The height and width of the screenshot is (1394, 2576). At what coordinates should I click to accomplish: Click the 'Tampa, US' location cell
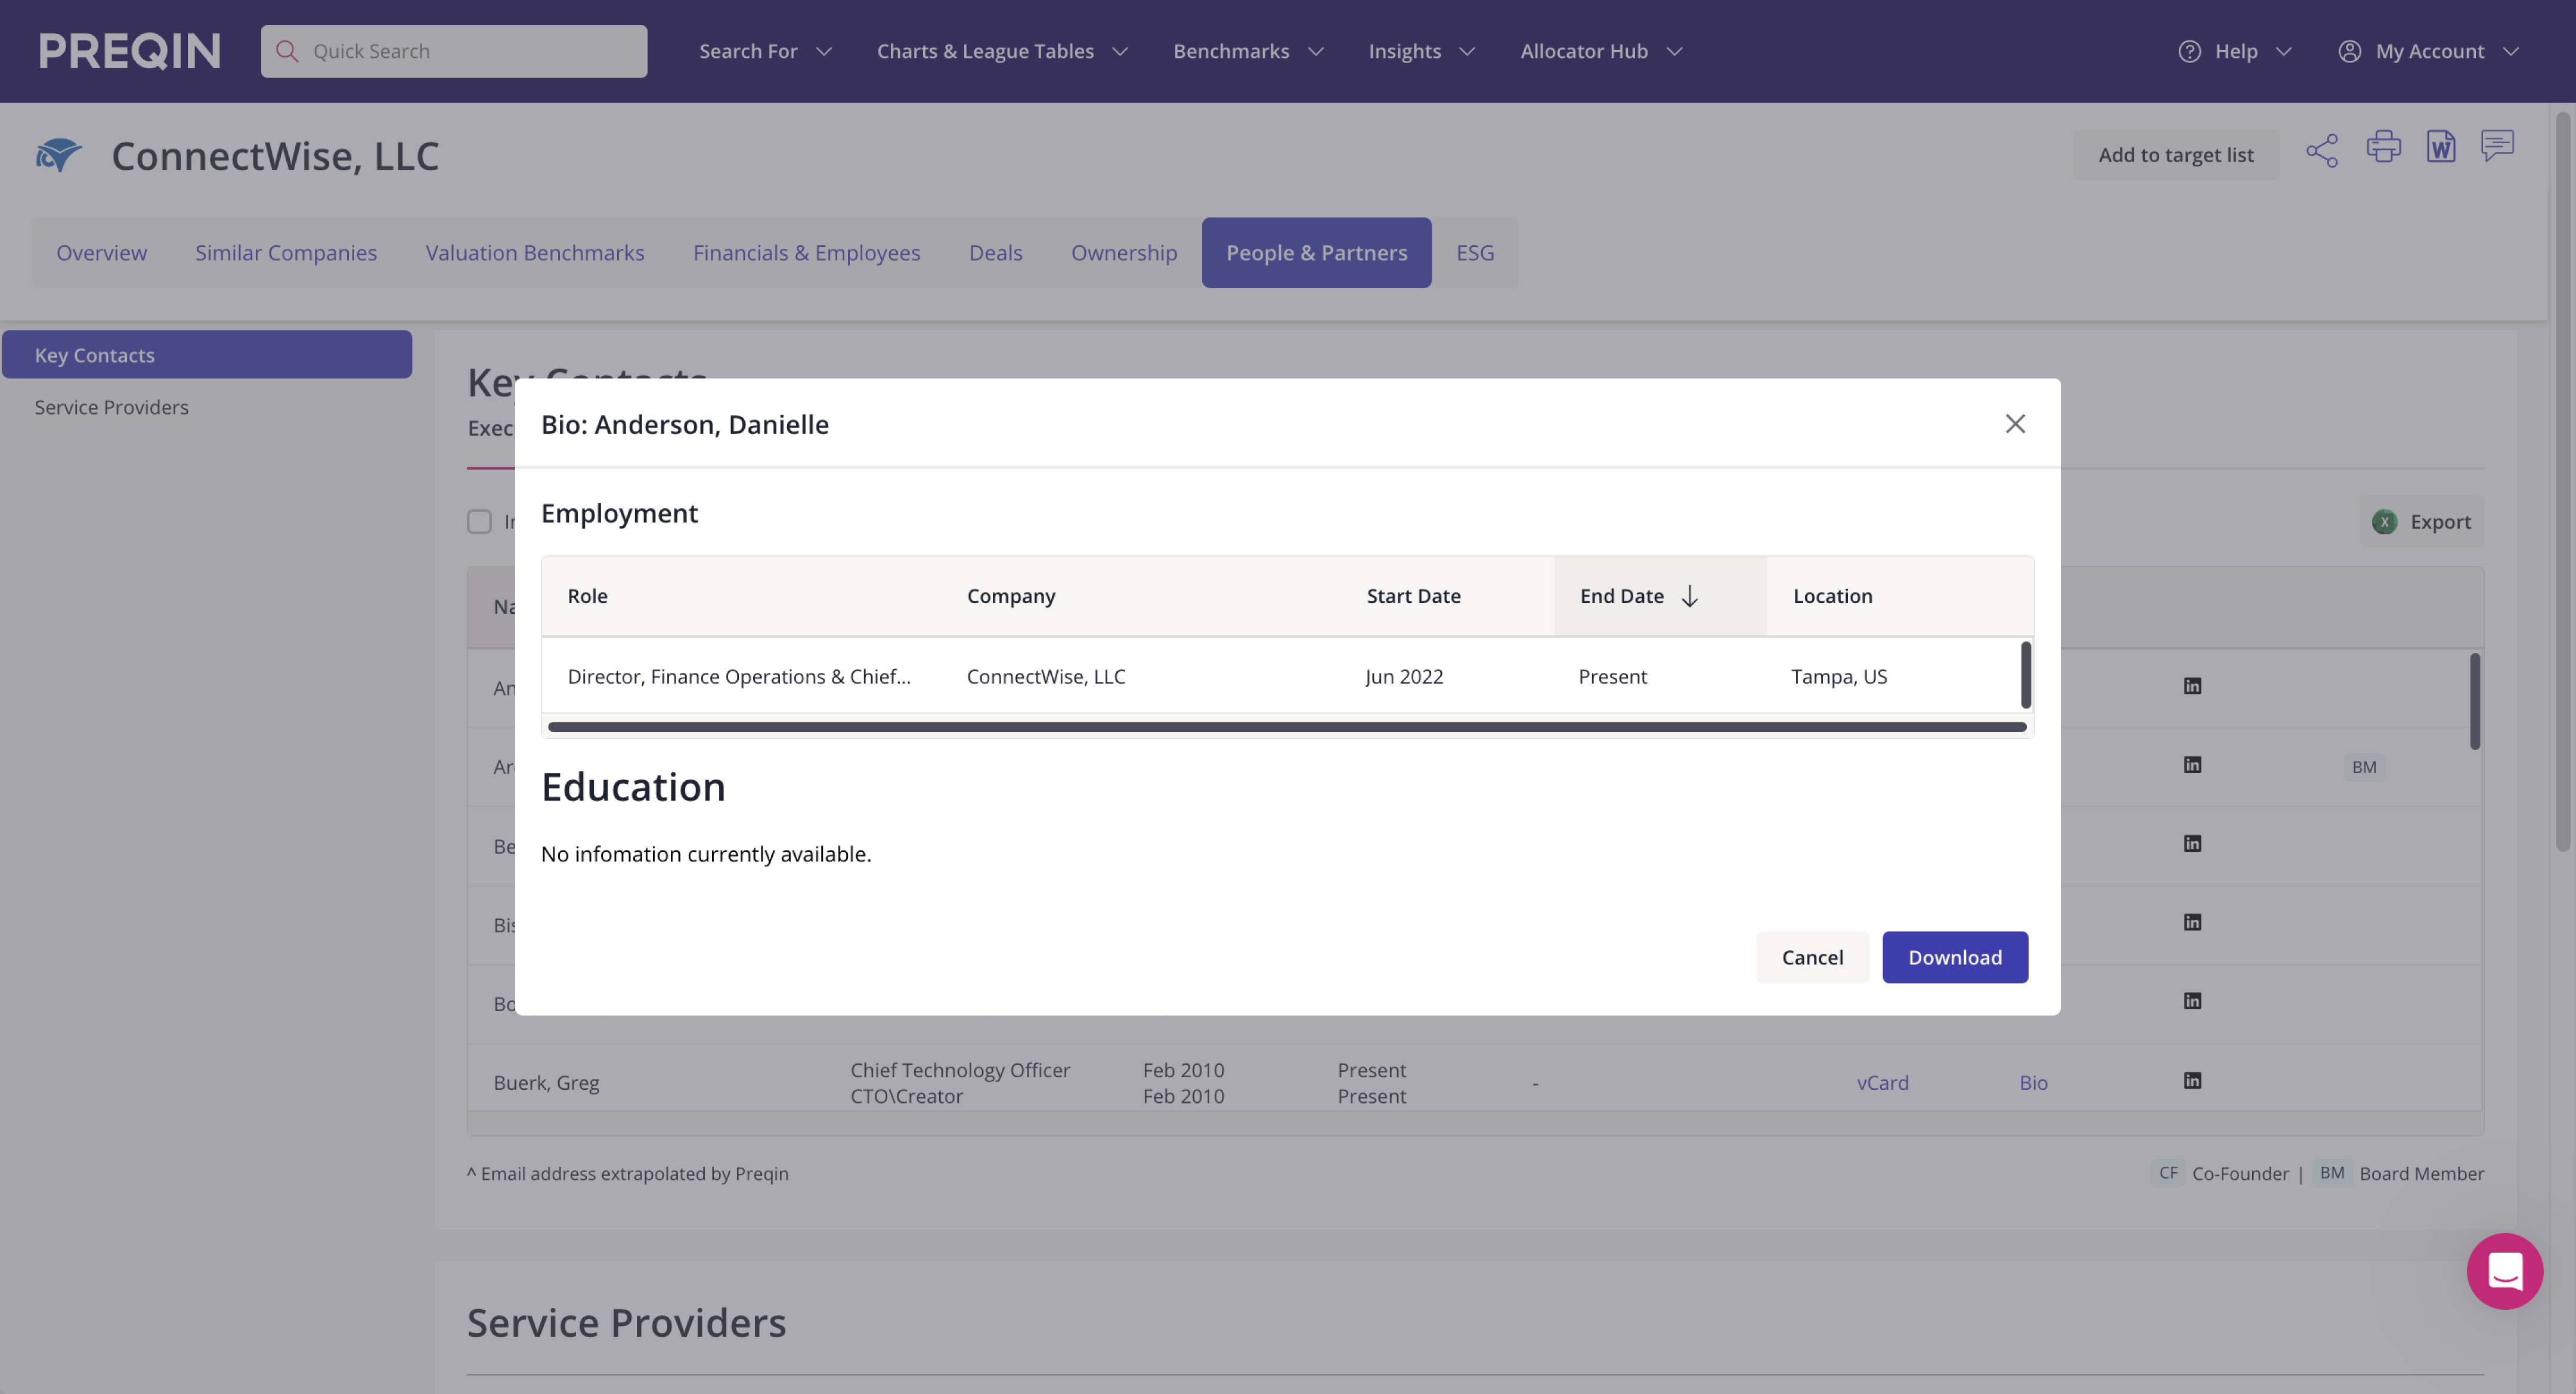pos(1839,677)
